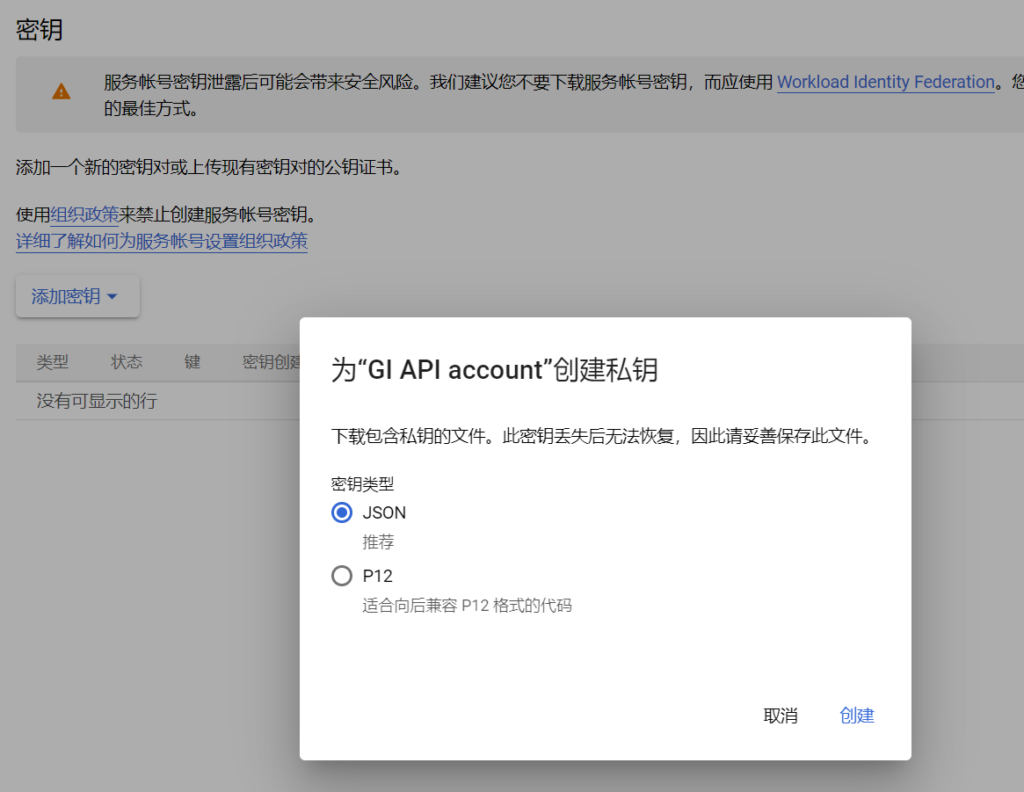
Task: Open the 添加密钥 dropdown button
Action: [x=77, y=296]
